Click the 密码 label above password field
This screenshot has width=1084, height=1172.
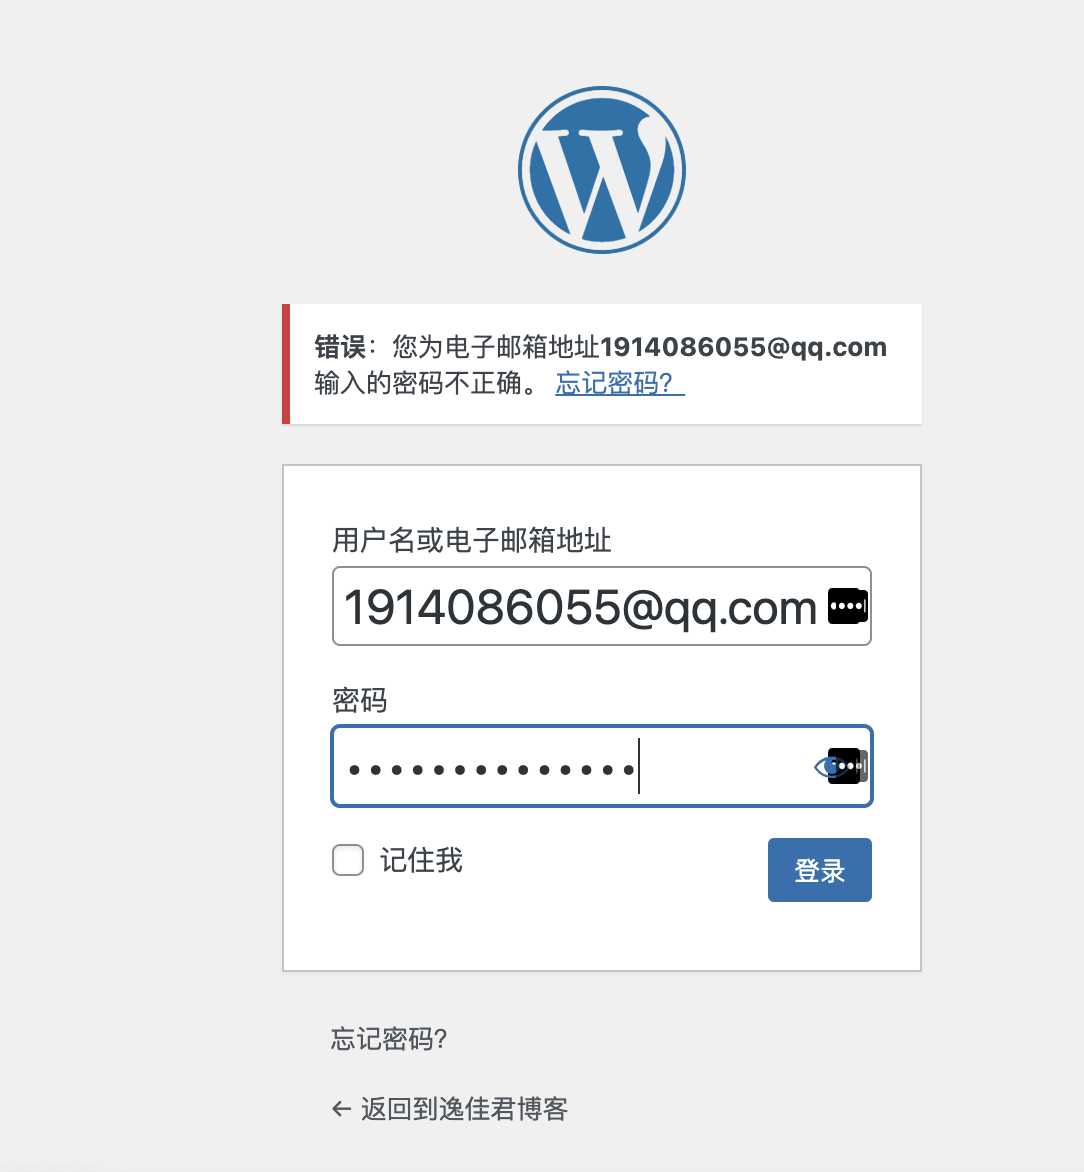tap(360, 700)
